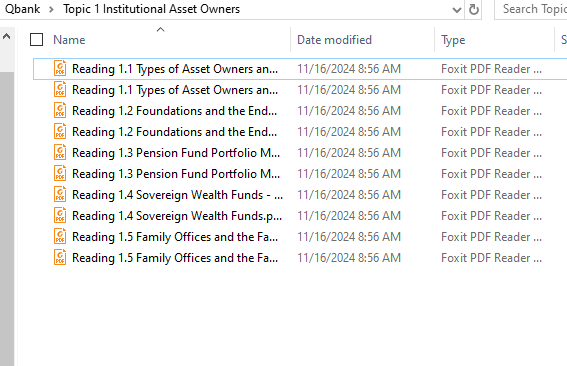The height and width of the screenshot is (366, 567).
Task: Expand the breadcrumb chevron after Qbank
Action: click(51, 9)
